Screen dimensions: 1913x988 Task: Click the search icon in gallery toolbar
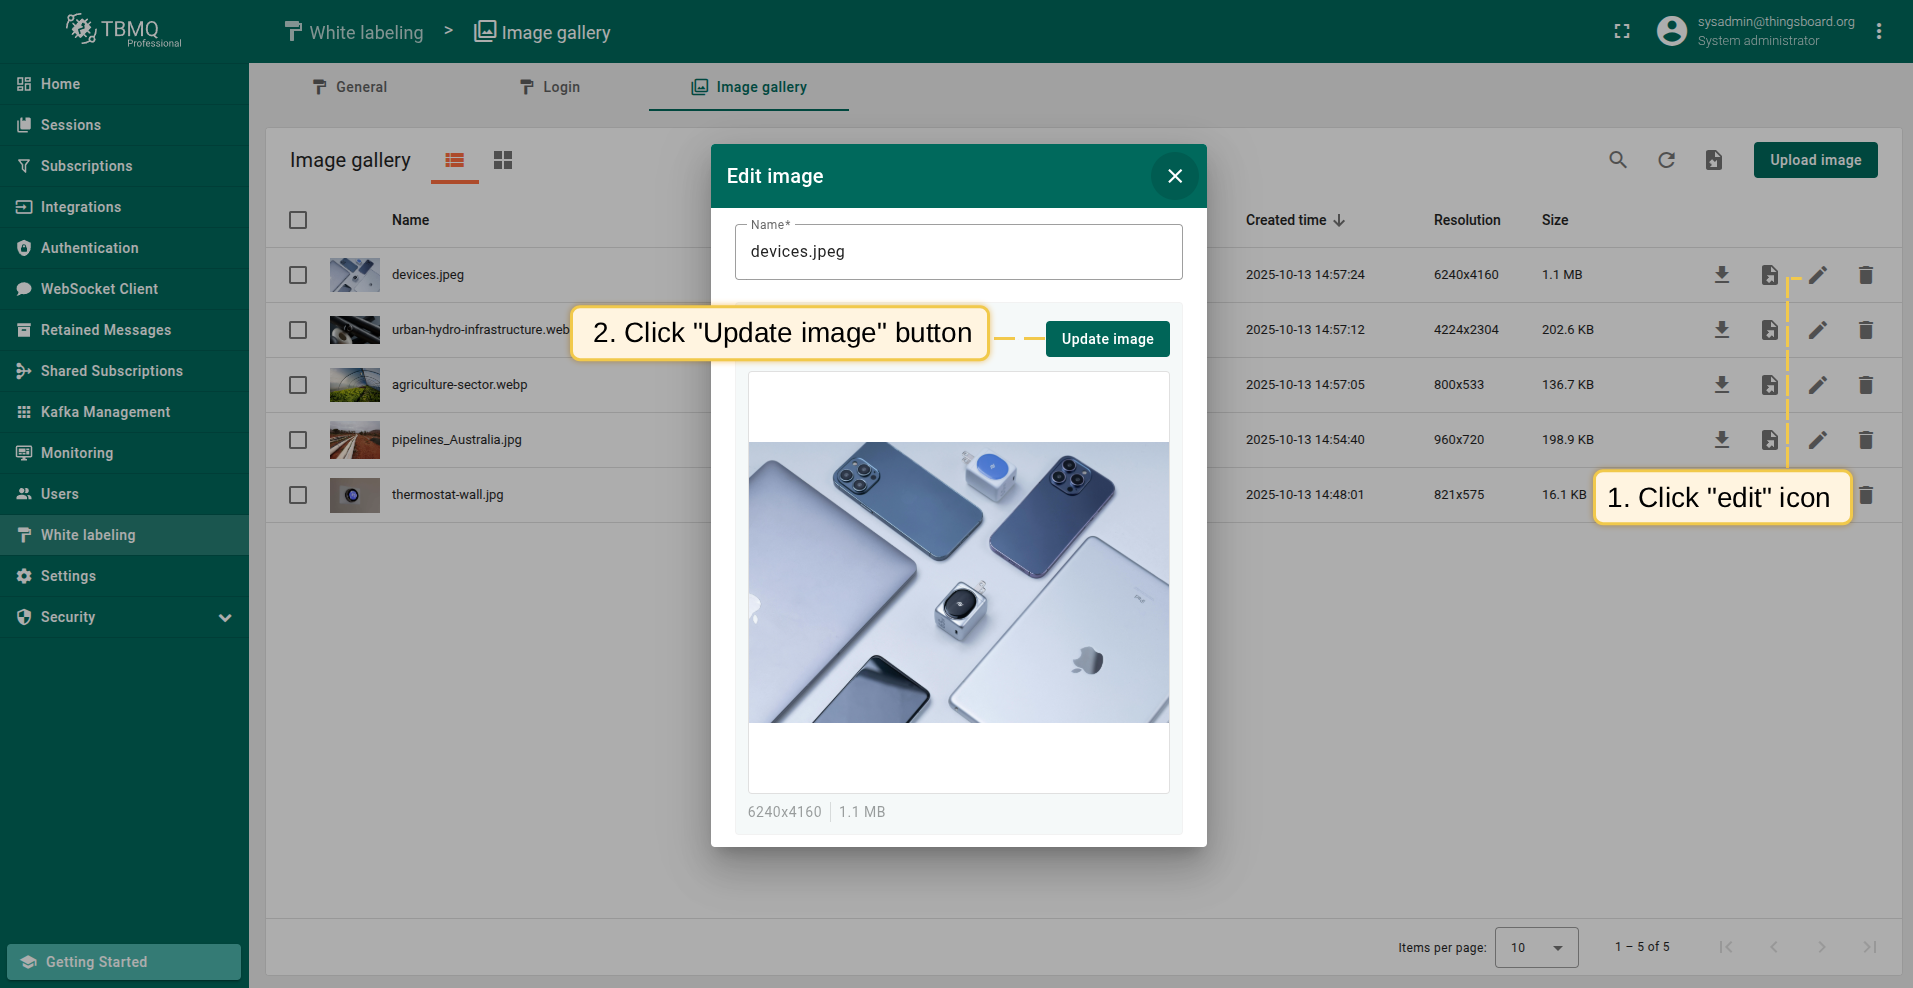coord(1617,160)
